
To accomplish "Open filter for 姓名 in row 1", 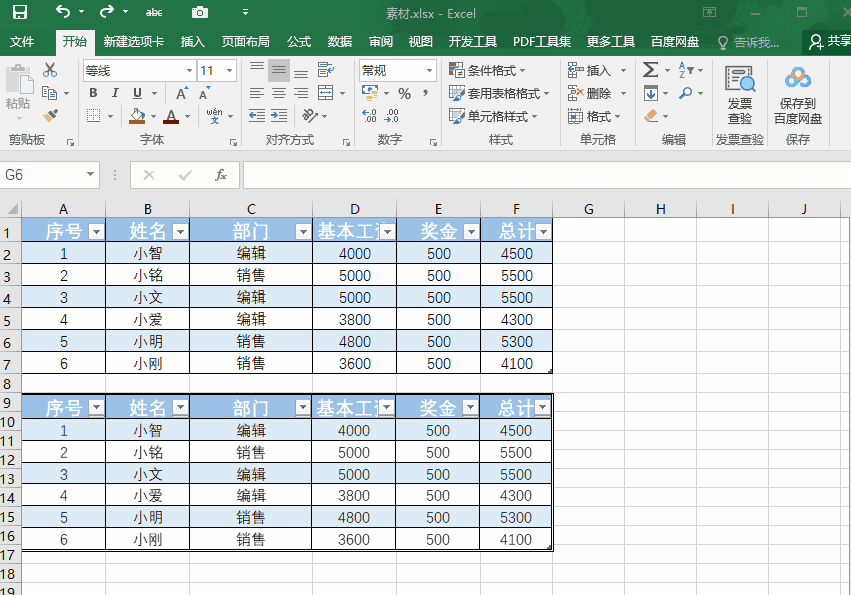I will pos(180,232).
